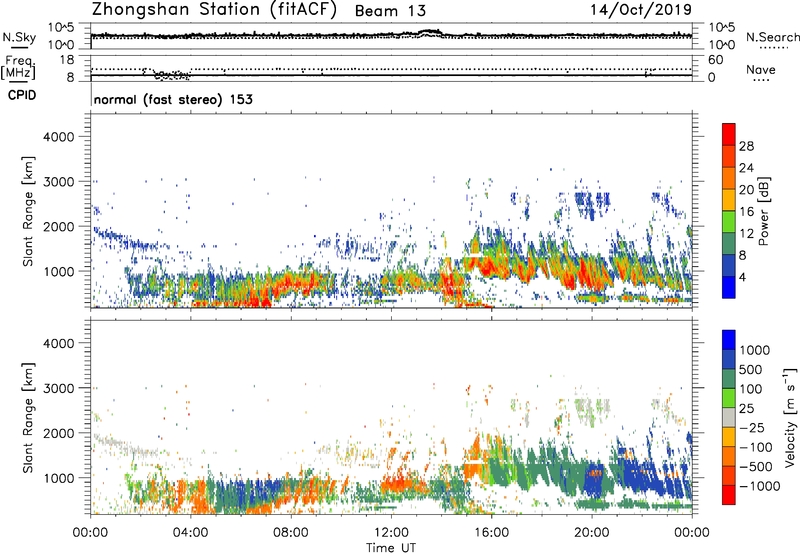
Task: Click the "-25" label on the velocity scale
Action: tap(752, 428)
